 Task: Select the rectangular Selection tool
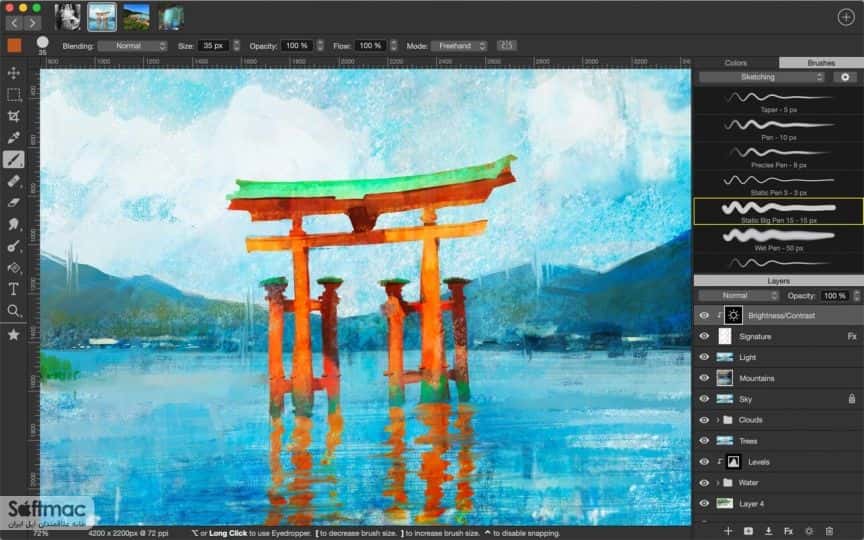14,95
